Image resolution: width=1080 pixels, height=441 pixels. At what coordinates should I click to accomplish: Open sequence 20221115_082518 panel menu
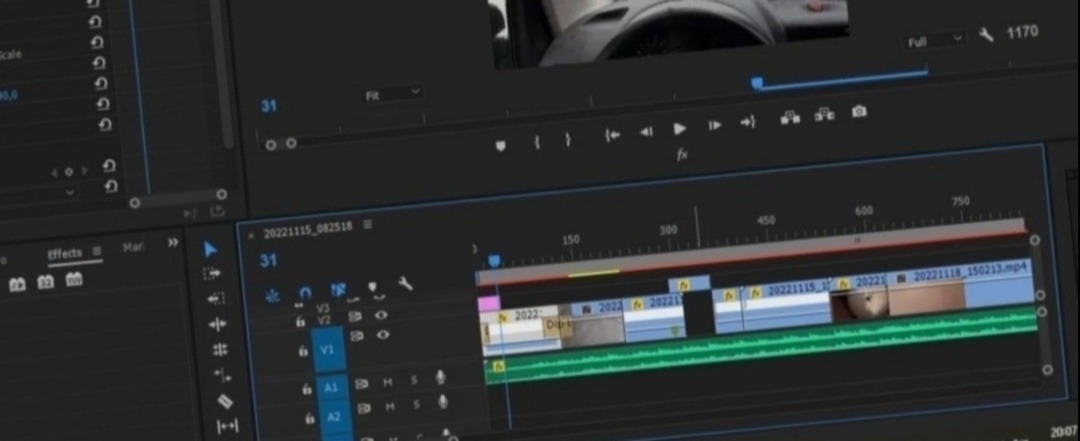368,224
